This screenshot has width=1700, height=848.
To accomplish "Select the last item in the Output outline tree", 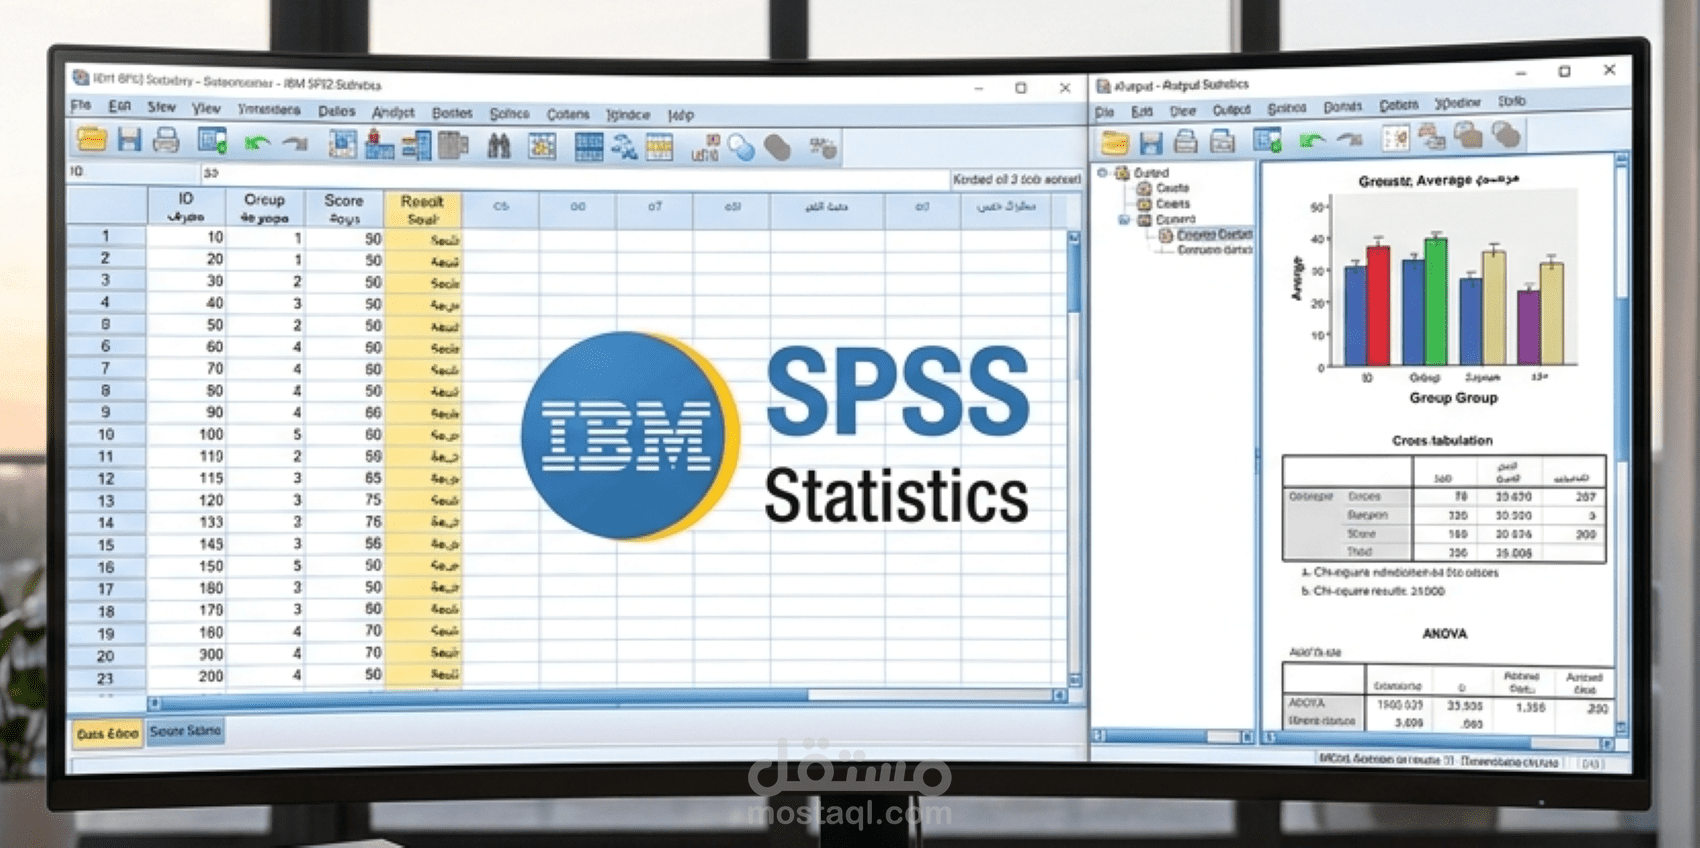I will [1214, 250].
